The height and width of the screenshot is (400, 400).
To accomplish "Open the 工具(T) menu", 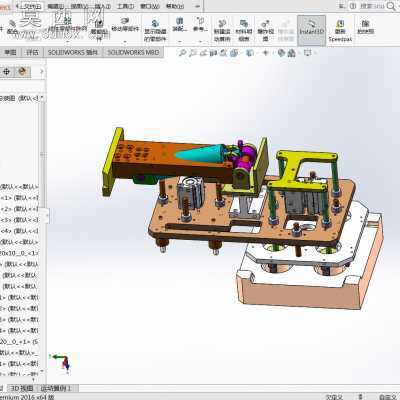I will (x=125, y=6).
